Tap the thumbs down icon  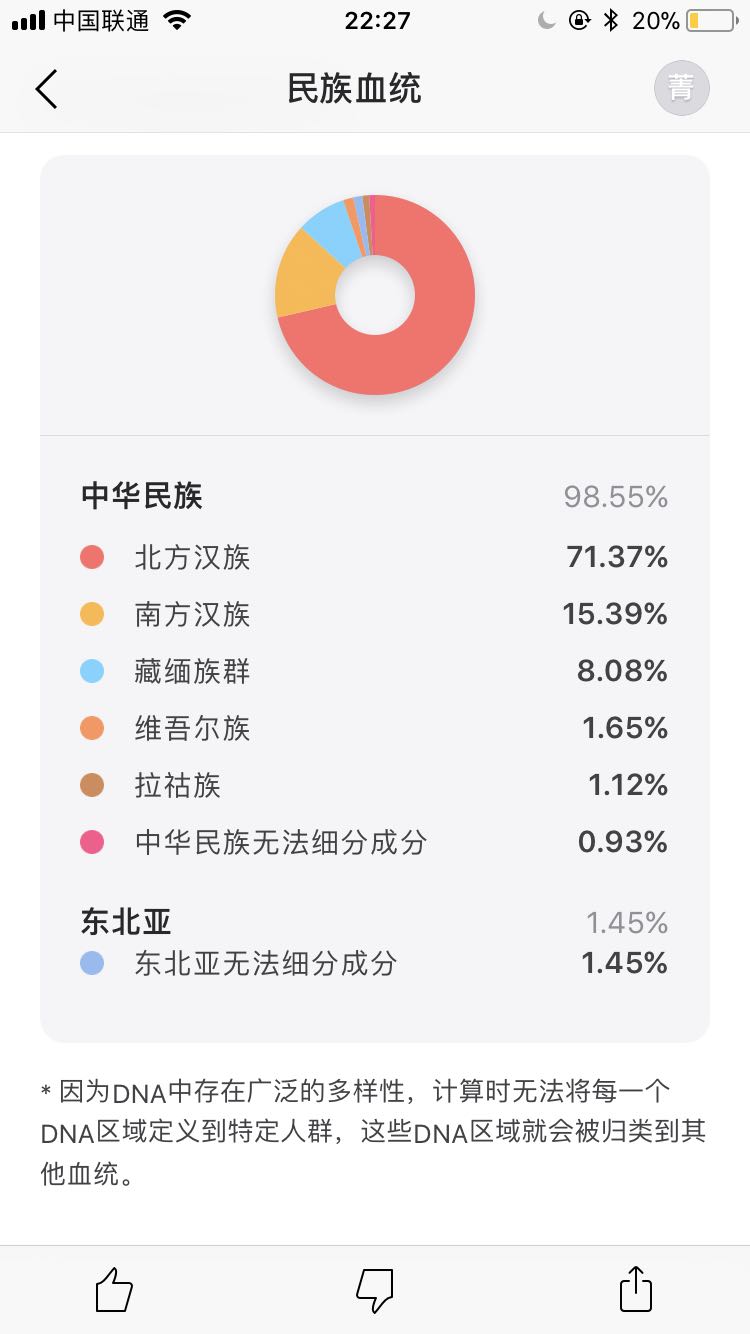375,1290
